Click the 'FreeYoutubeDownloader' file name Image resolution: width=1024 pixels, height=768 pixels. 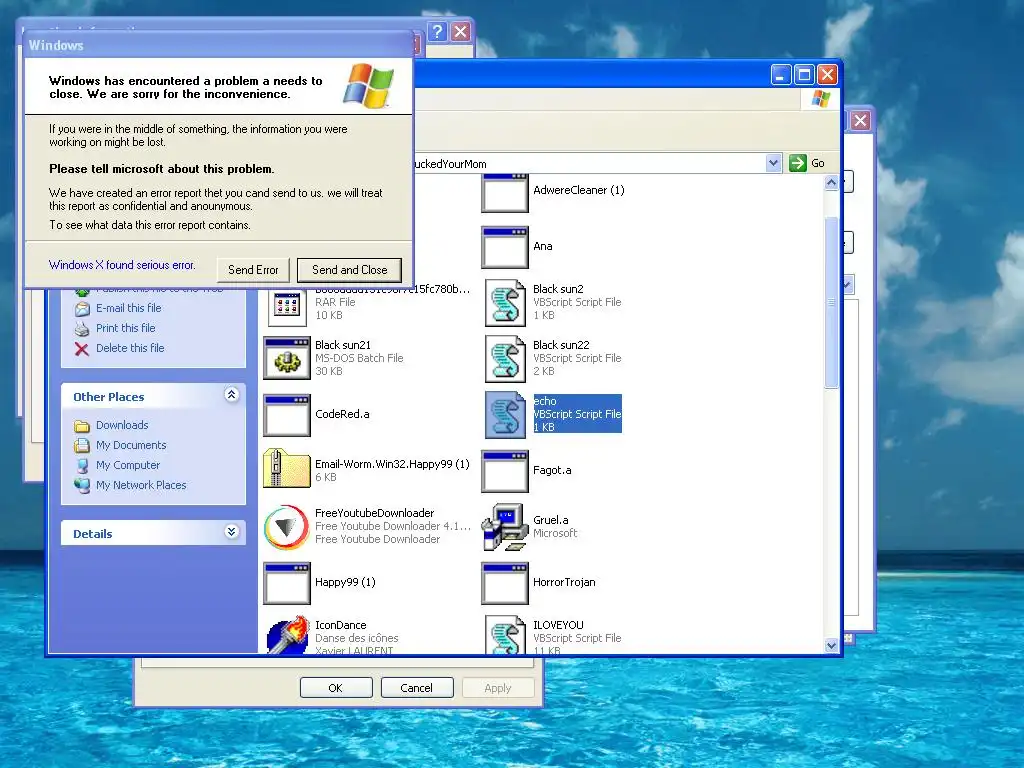375,513
